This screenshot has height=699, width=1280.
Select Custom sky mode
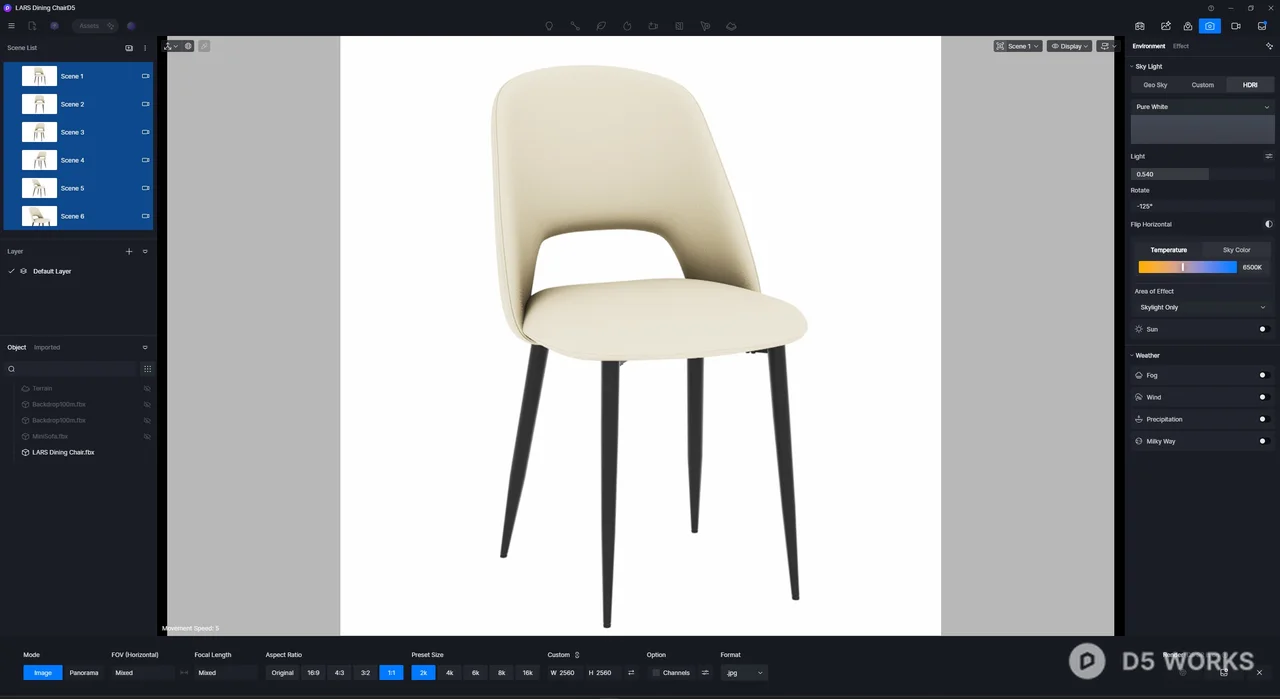tap(1202, 85)
